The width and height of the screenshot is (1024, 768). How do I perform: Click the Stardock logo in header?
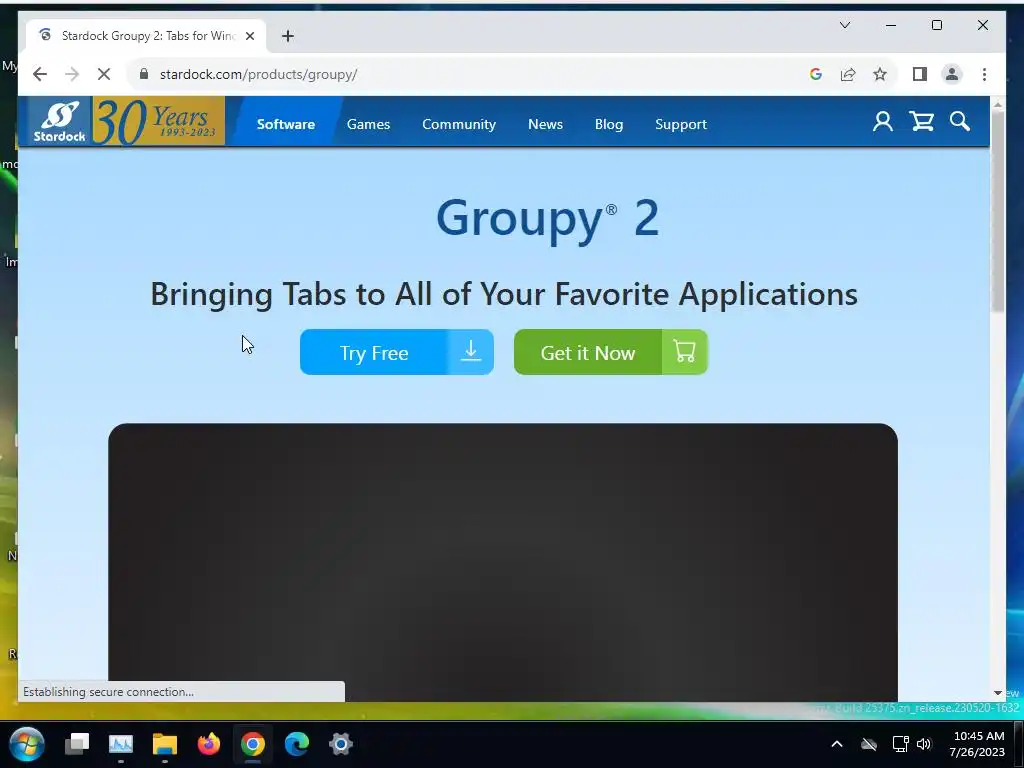coord(59,121)
